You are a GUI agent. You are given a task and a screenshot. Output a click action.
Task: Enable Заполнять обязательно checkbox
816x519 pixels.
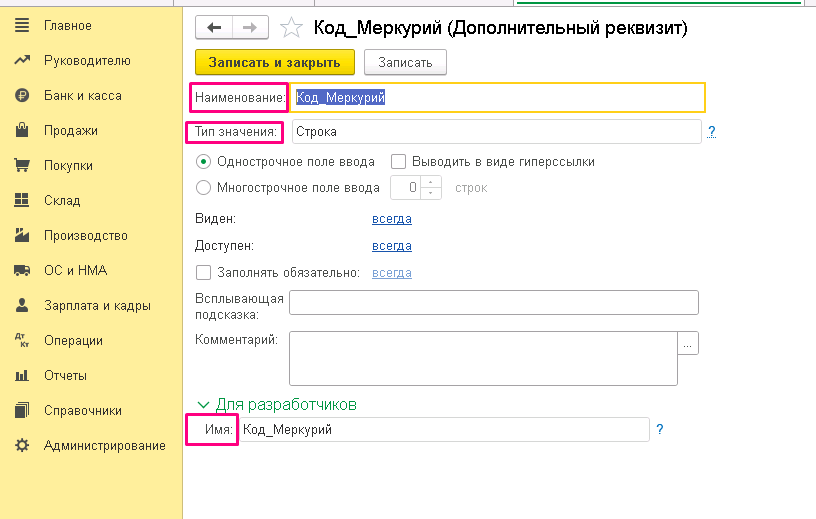pos(203,272)
